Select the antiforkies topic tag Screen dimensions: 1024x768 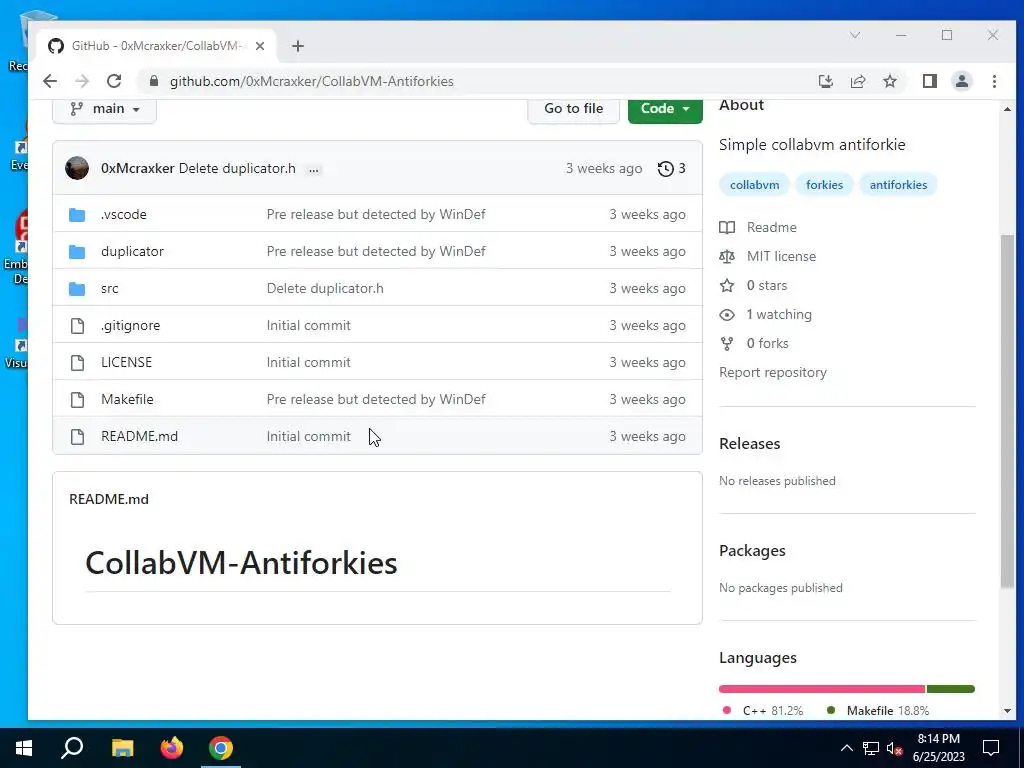tap(898, 185)
